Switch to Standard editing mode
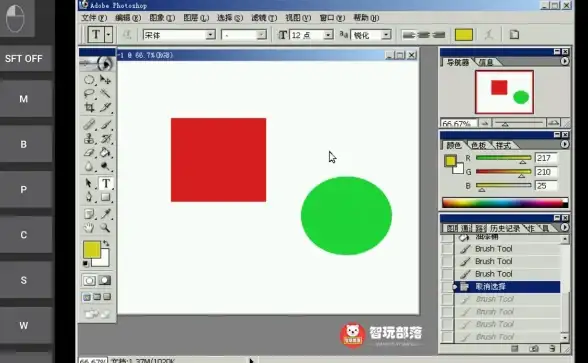This screenshot has height=363, width=588. pyautogui.click(x=89, y=280)
